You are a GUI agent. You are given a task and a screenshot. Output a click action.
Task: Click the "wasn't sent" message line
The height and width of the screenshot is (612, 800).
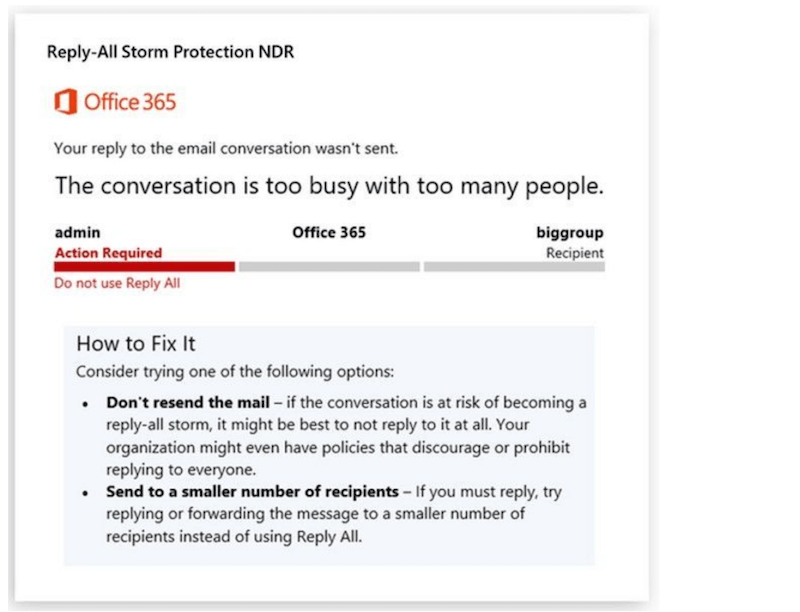[x=226, y=149]
